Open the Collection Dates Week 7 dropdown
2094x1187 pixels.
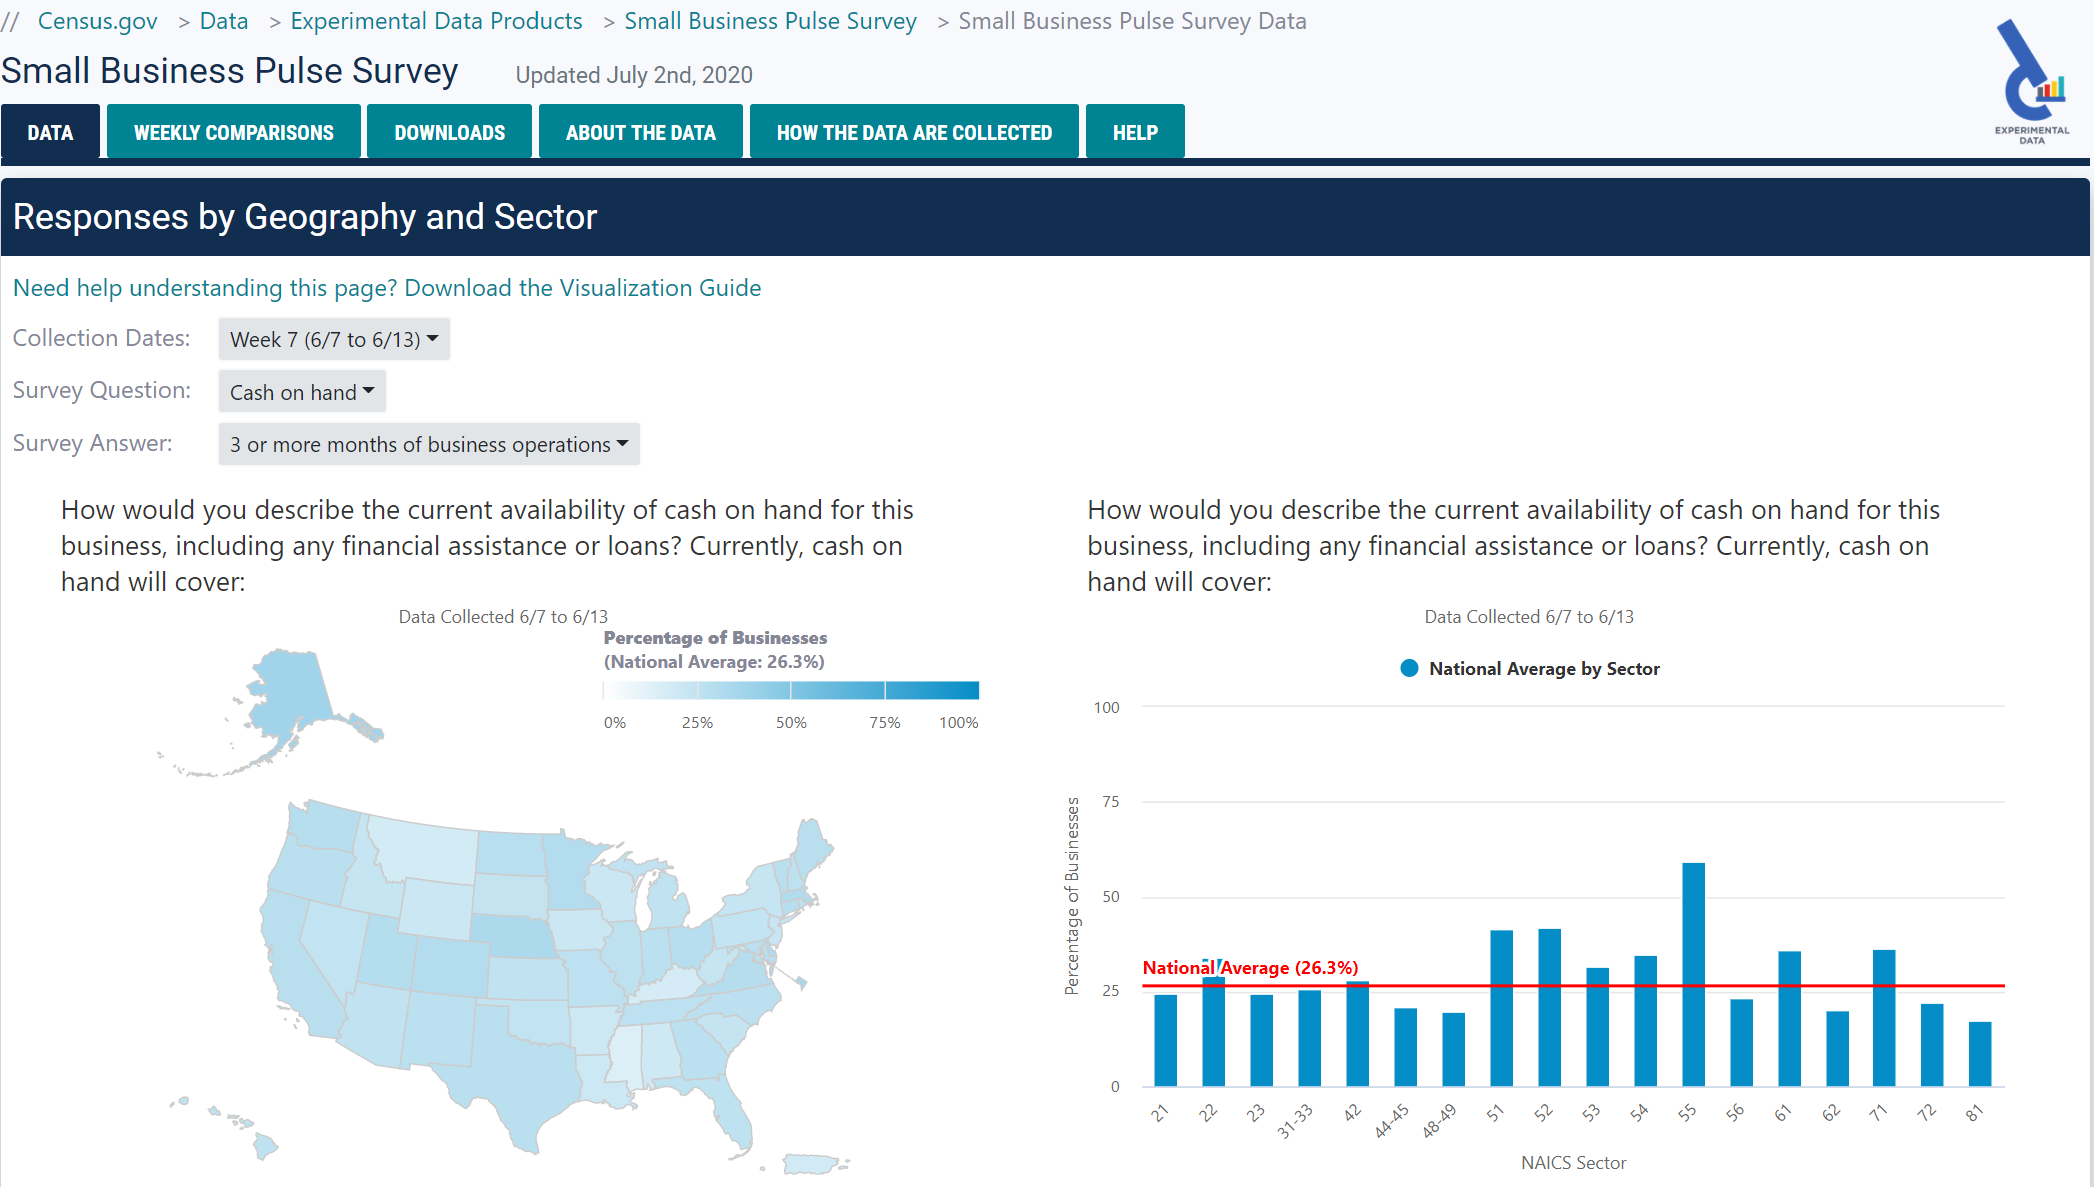coord(334,339)
